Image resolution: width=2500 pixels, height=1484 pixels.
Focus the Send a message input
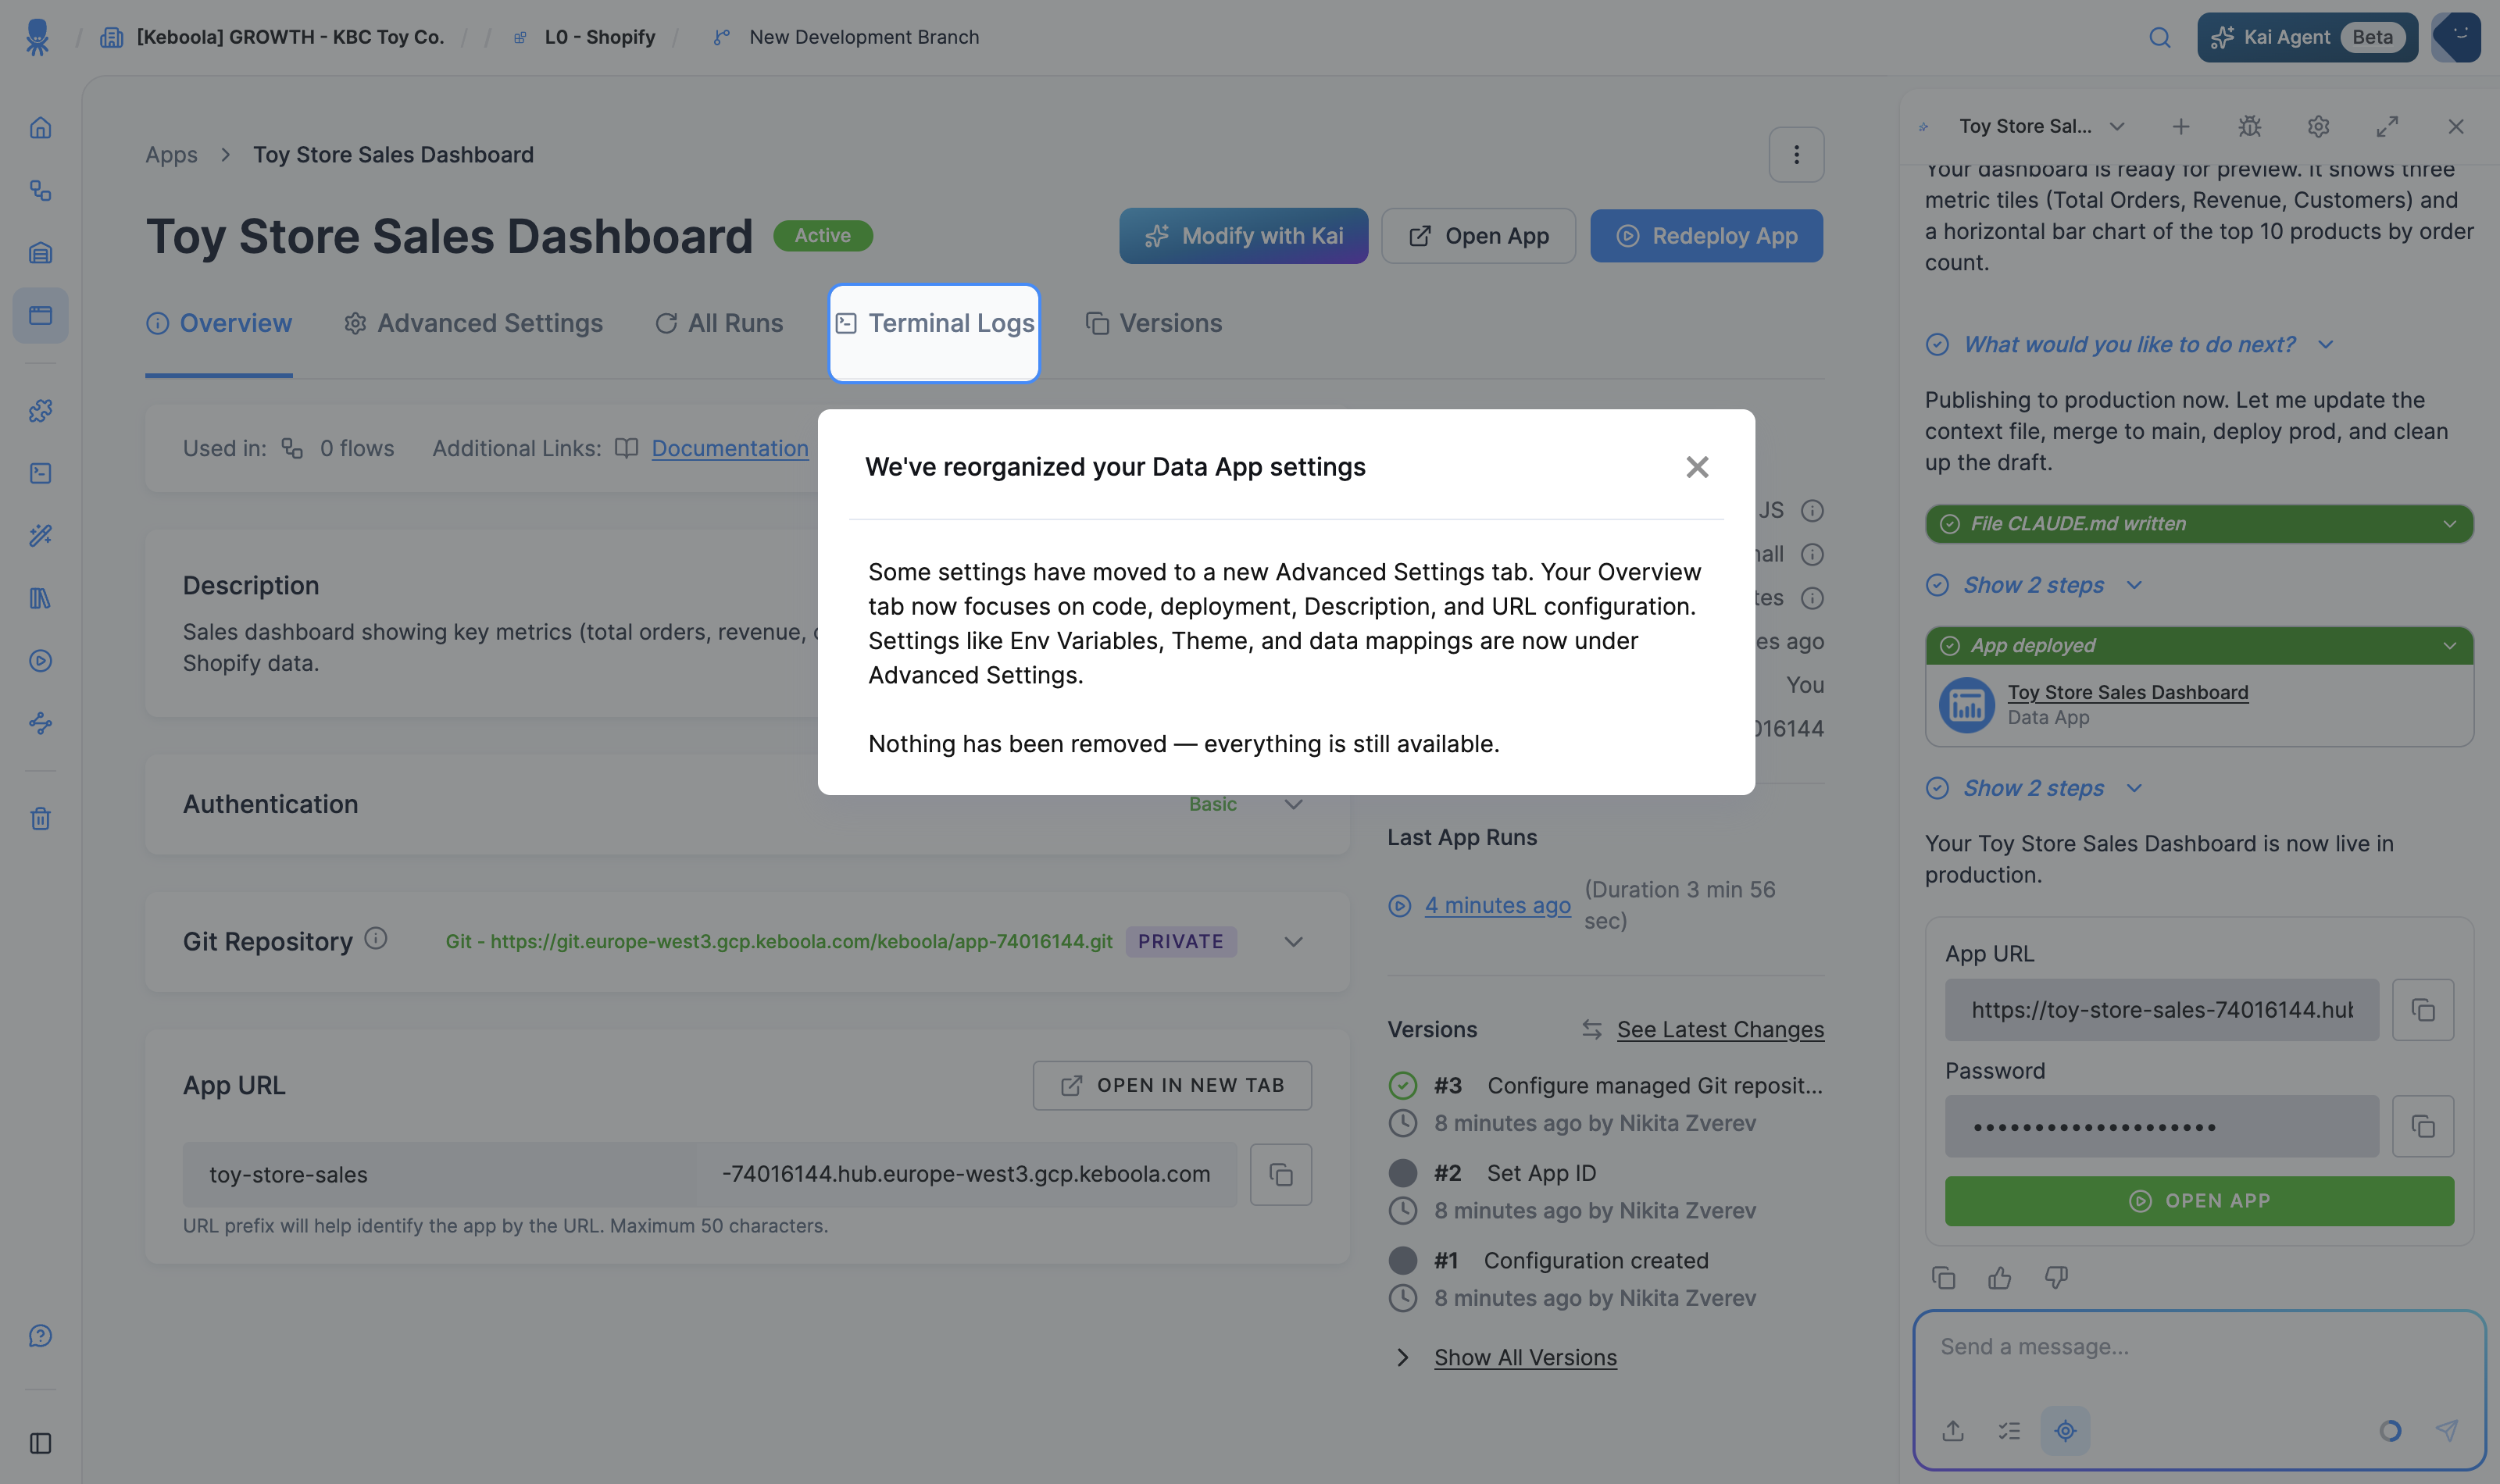coord(2199,1348)
